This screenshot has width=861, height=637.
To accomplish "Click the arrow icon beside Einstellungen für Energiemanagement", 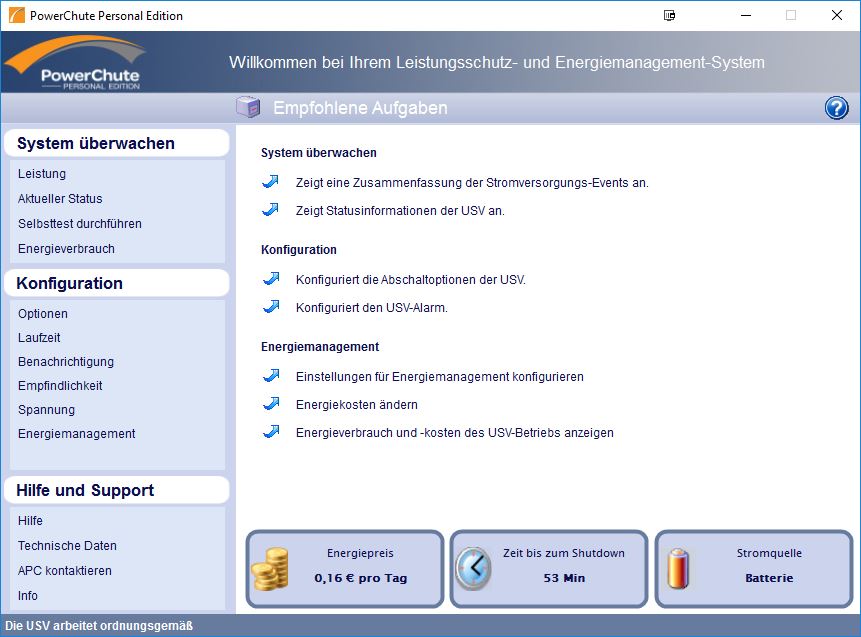I will 271,376.
